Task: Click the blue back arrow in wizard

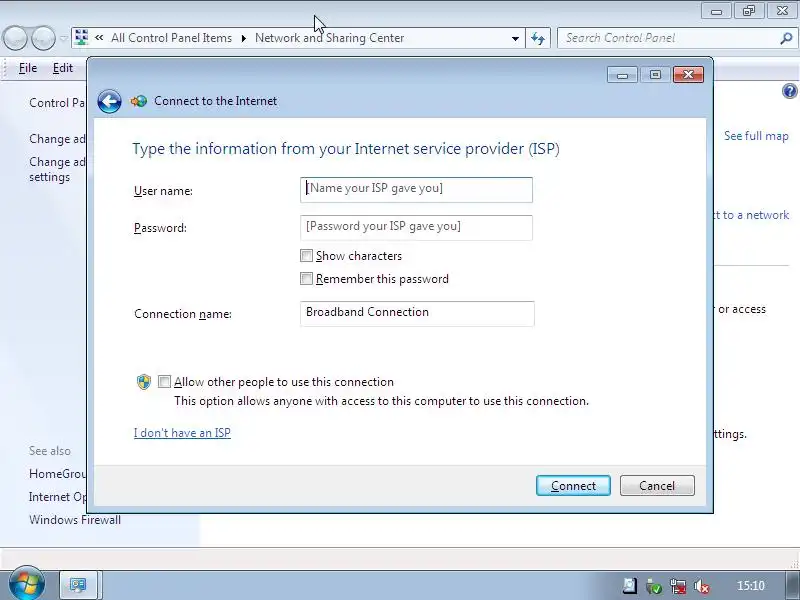Action: click(109, 101)
